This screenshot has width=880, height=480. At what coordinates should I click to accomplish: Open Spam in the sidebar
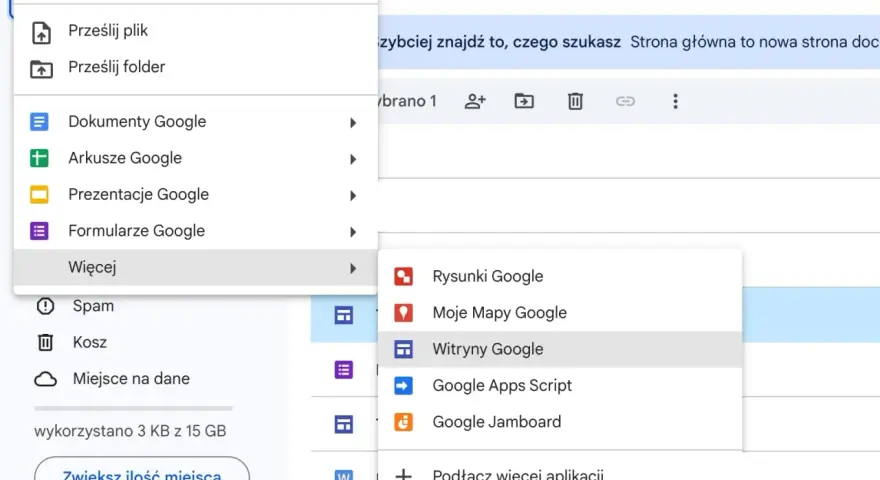click(93, 306)
